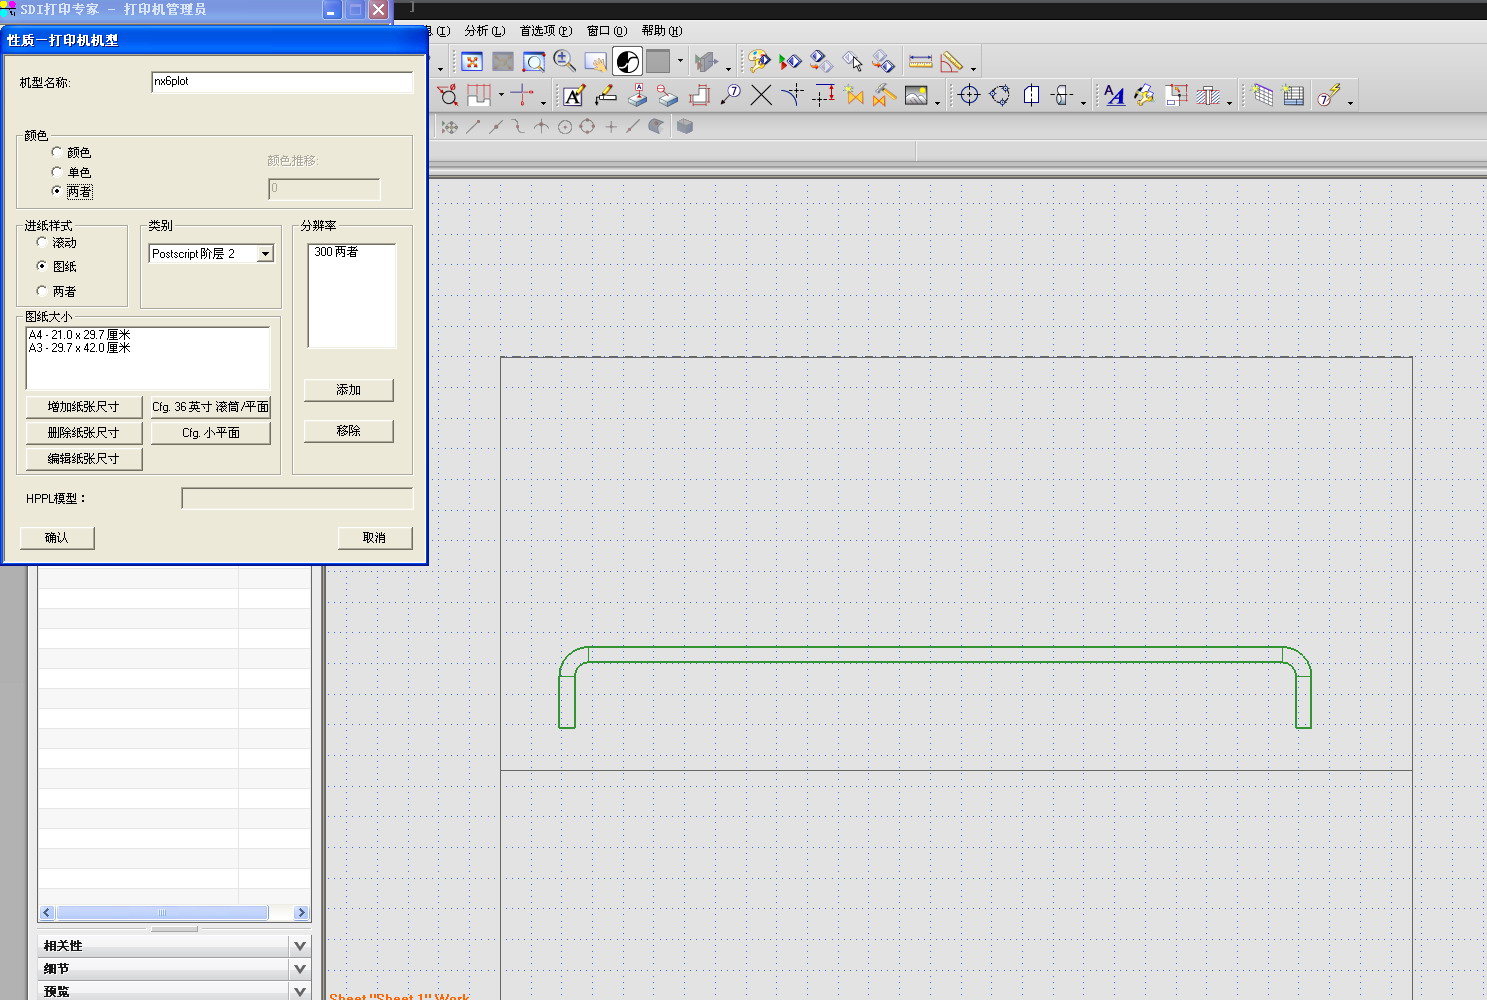This screenshot has width=1487, height=1000.
Task: Click the 机型名称 input field
Action: pyautogui.click(x=282, y=82)
